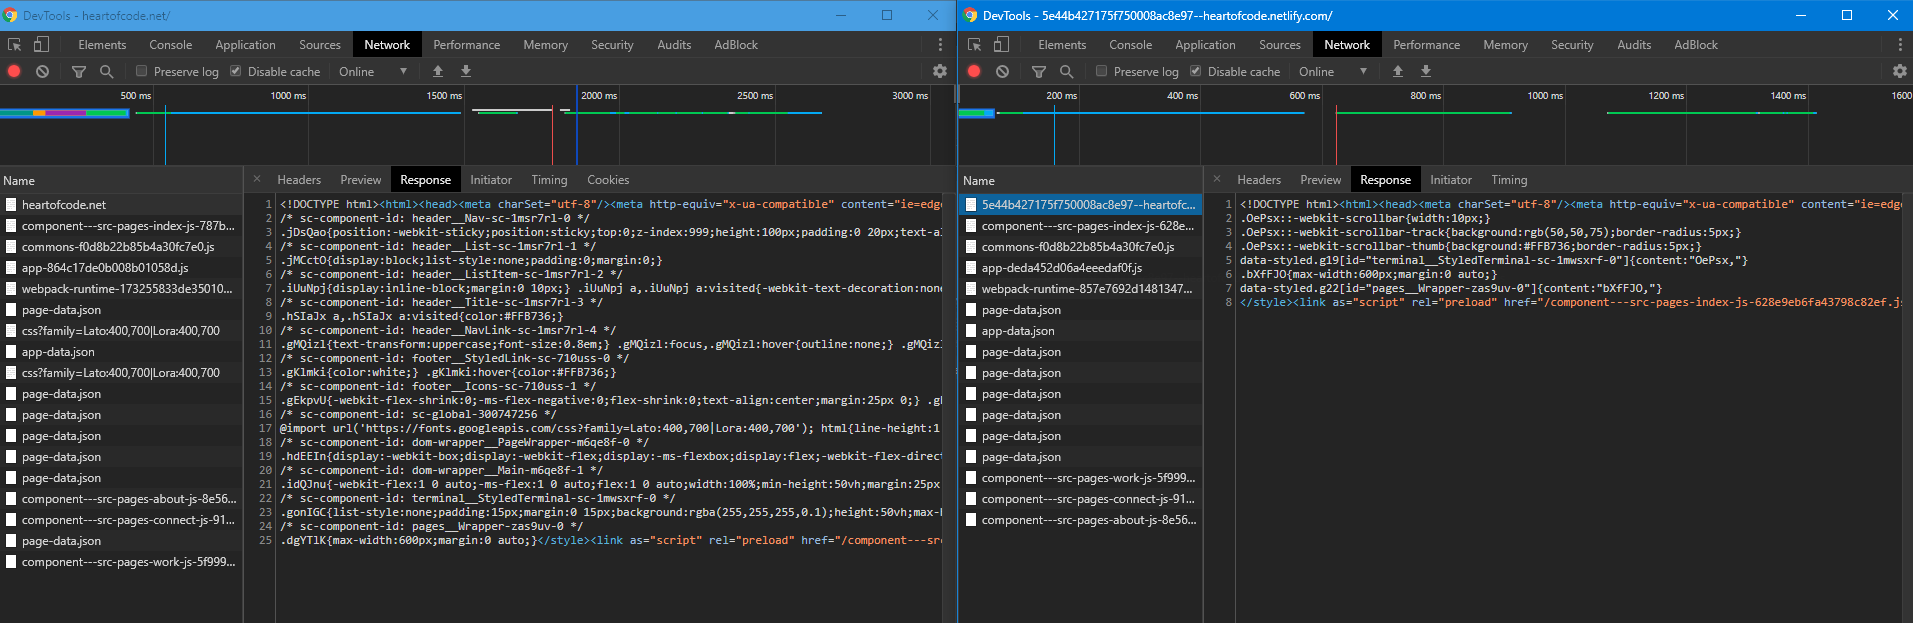Open Online throttling dropdown in right DevTools
The height and width of the screenshot is (623, 1913).
(1333, 72)
